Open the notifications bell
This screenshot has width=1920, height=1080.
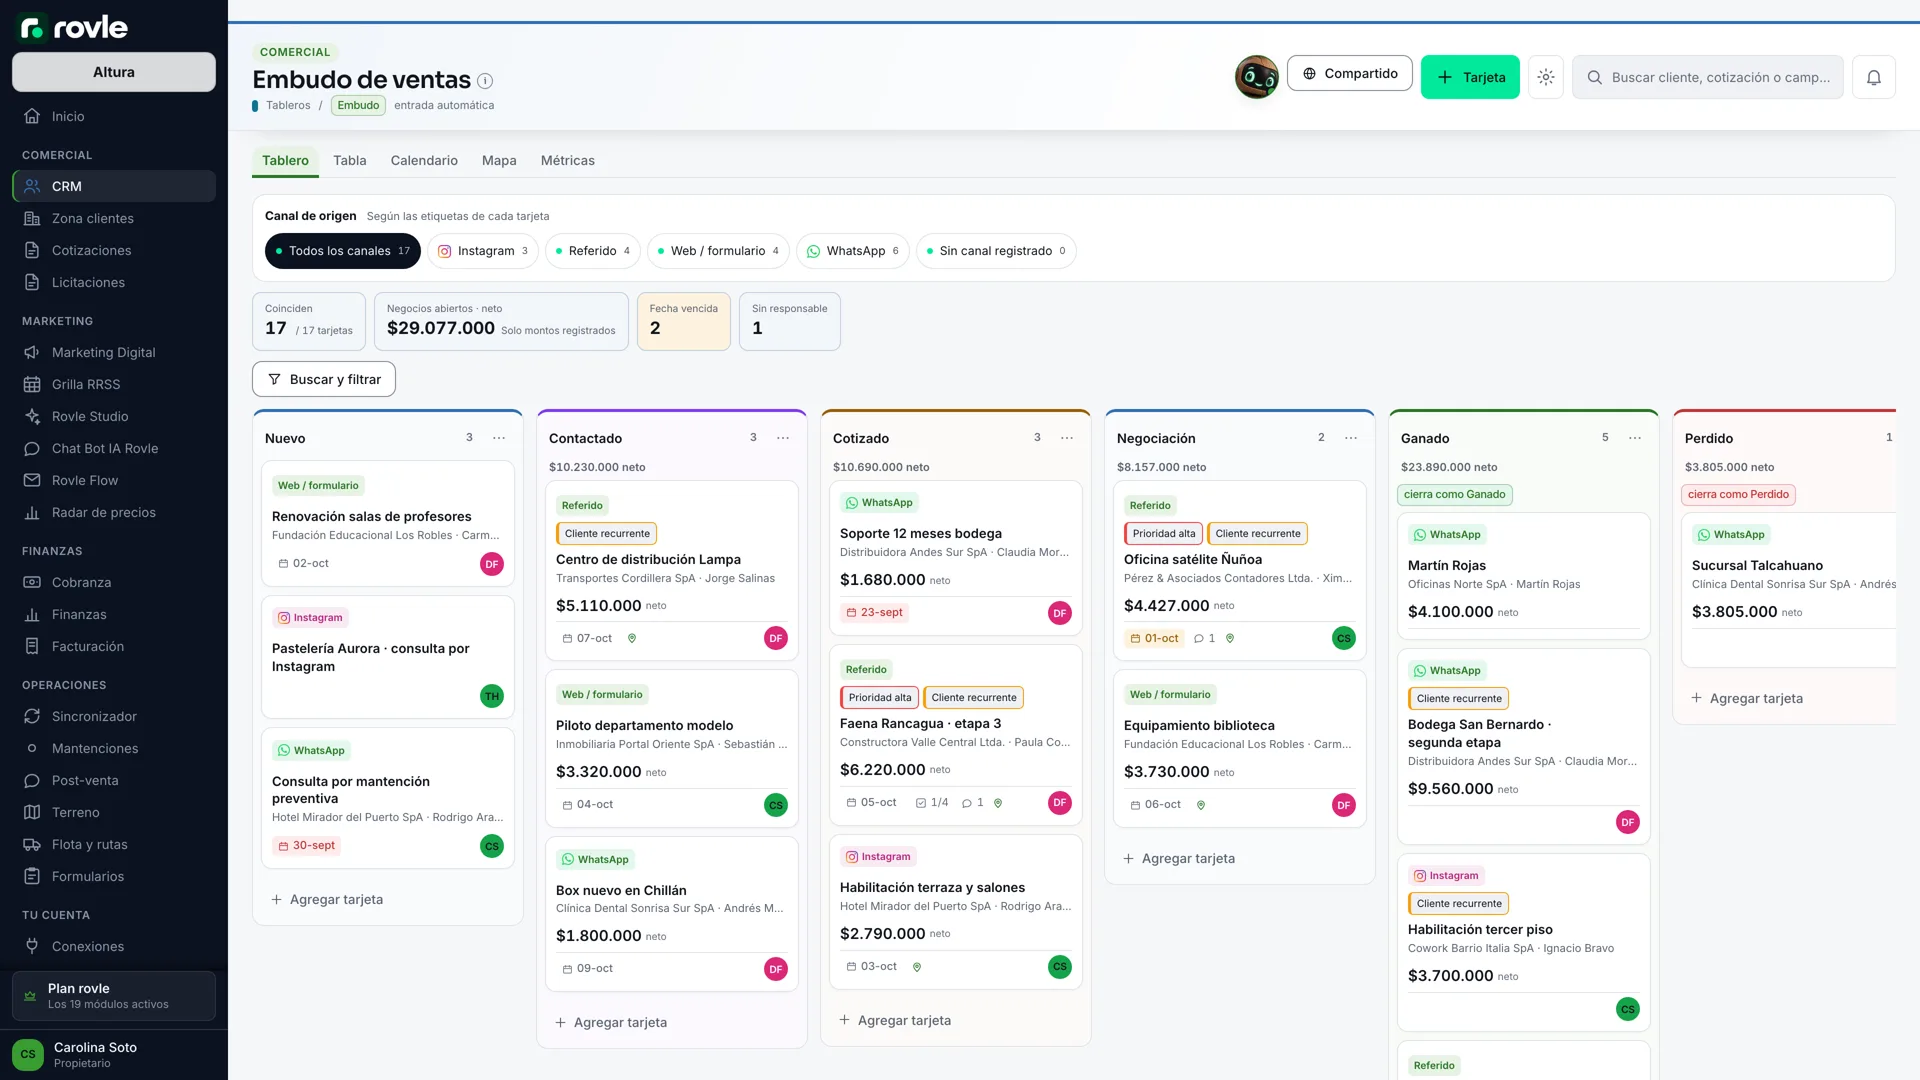pyautogui.click(x=1874, y=77)
